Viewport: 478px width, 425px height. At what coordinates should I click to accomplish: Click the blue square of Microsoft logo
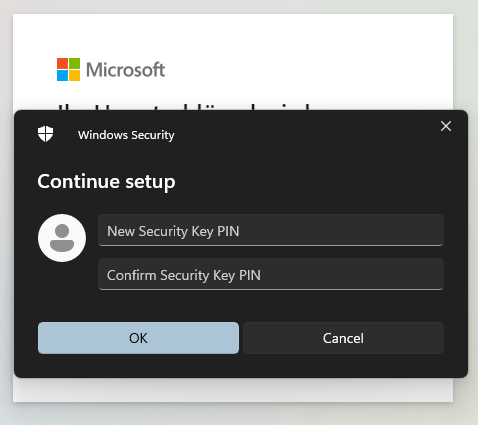pyautogui.click(x=62, y=76)
